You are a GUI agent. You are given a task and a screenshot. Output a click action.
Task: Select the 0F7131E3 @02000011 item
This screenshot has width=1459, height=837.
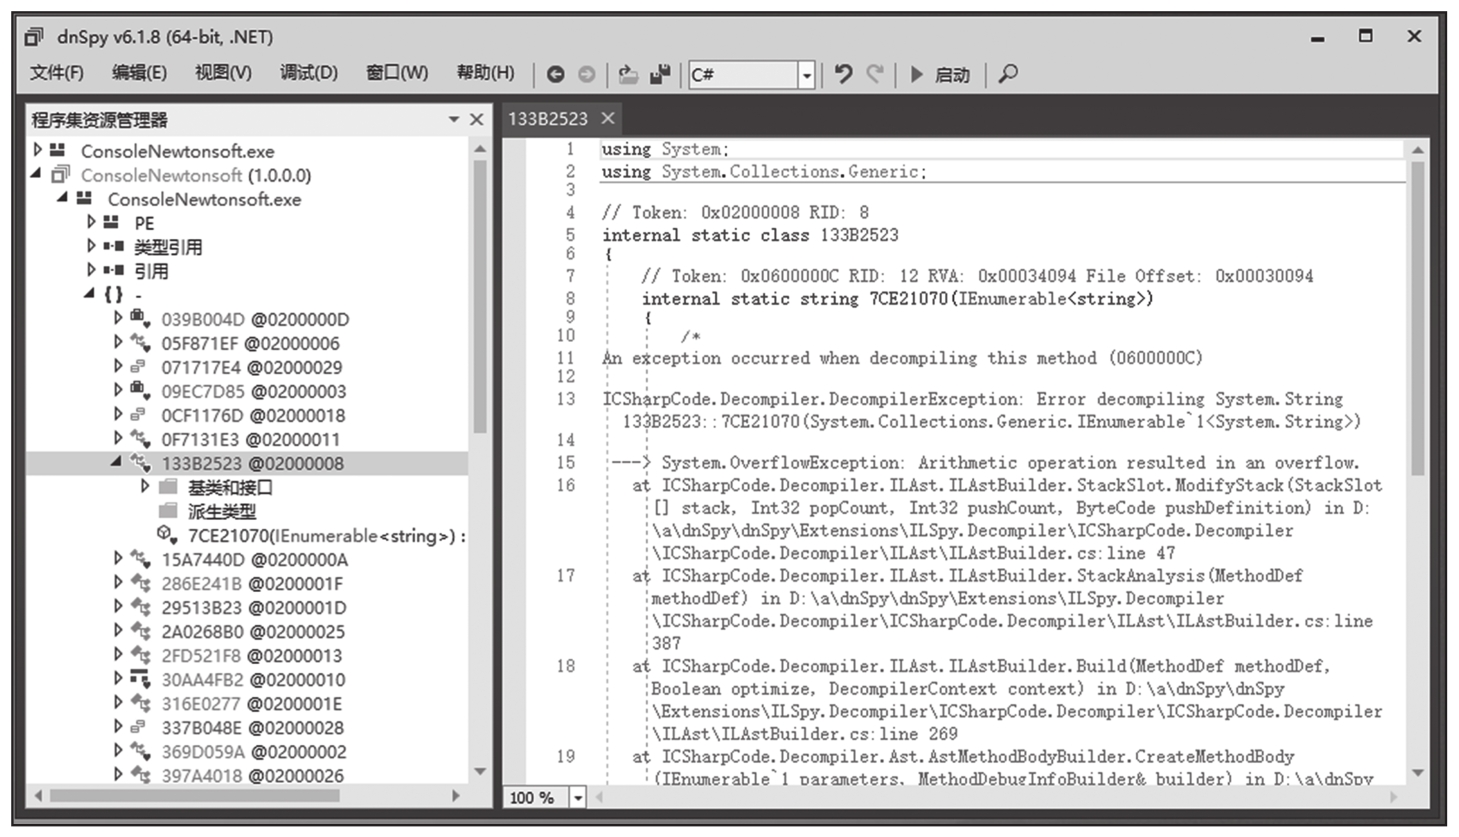251,439
